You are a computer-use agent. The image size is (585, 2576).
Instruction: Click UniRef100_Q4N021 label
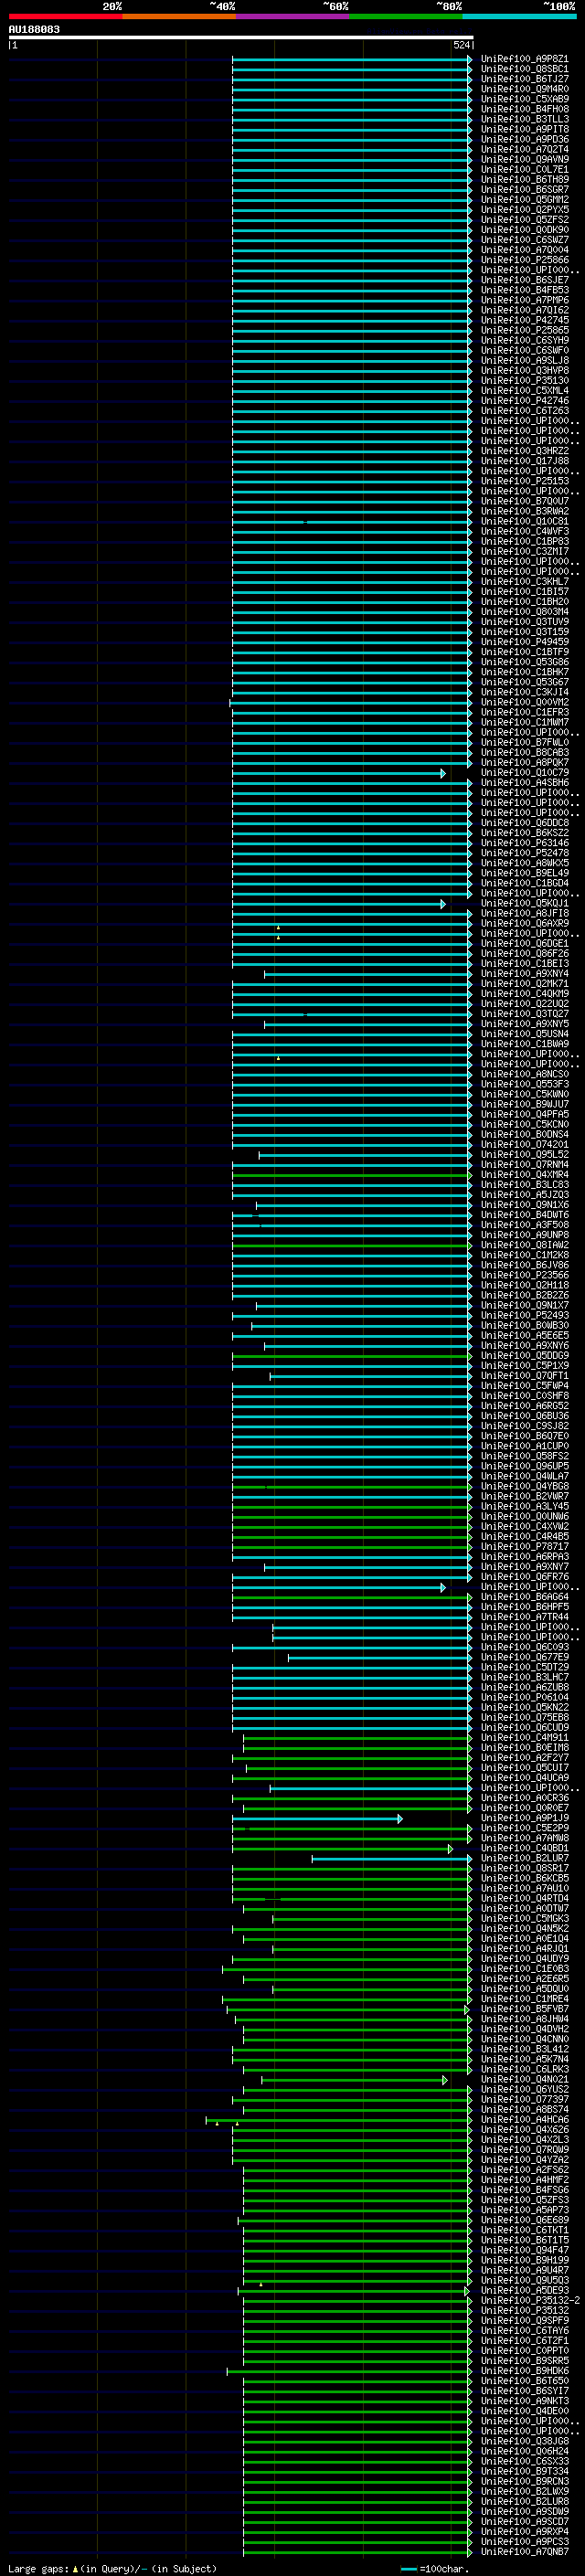[524, 2079]
